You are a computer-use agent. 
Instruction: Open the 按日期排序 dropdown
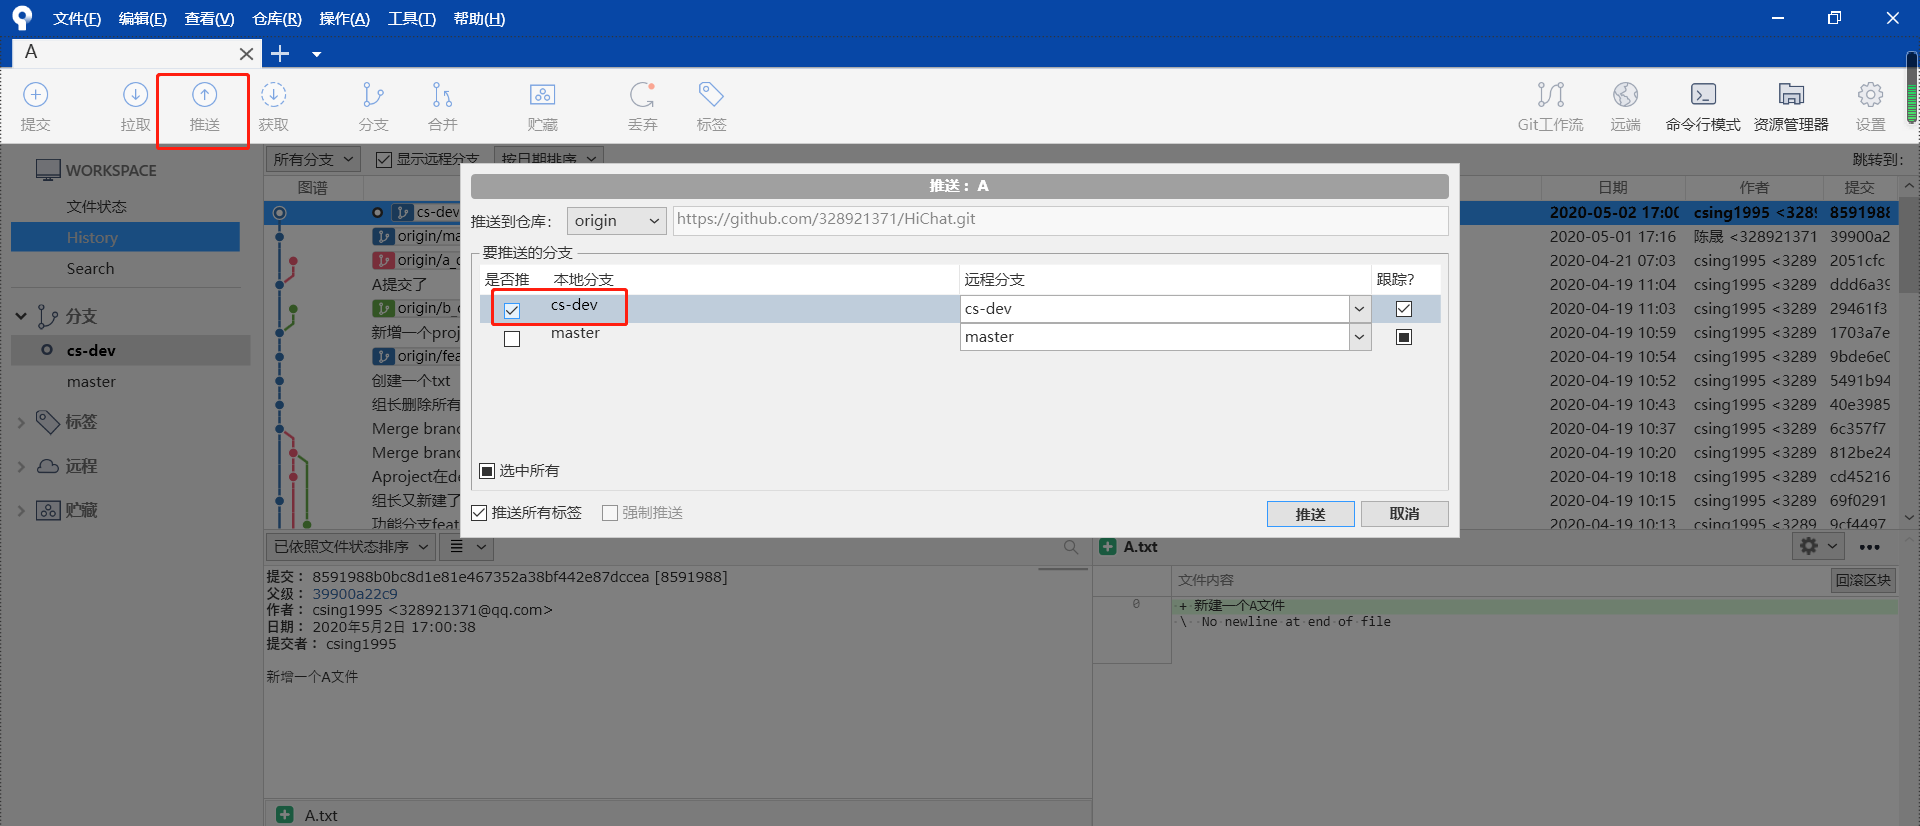[549, 157]
